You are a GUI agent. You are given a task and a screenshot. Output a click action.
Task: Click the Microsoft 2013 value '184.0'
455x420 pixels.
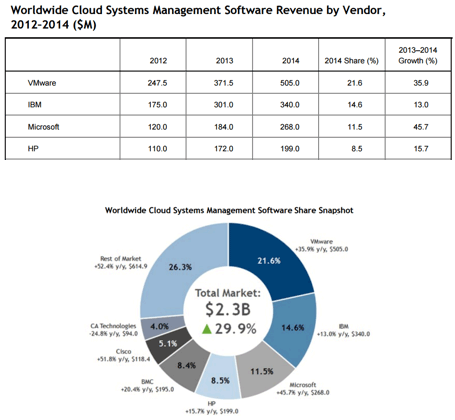pyautogui.click(x=223, y=127)
